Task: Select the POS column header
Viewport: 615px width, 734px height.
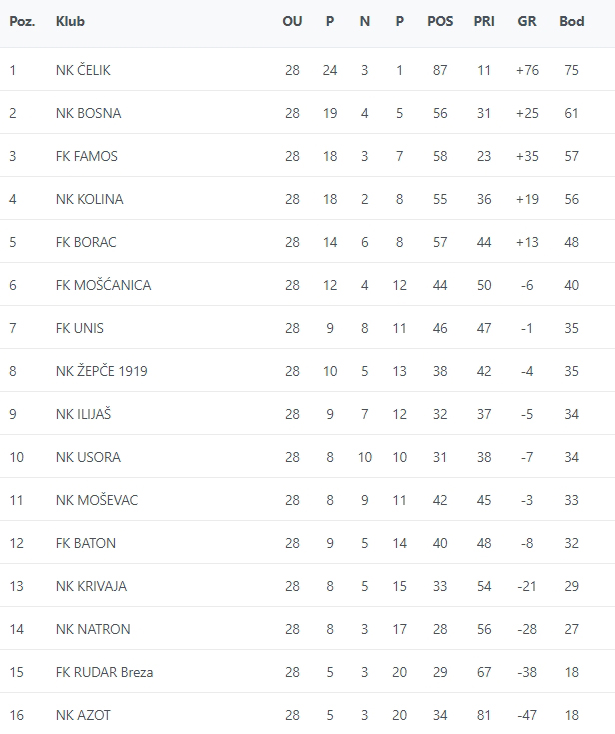Action: 440,22
